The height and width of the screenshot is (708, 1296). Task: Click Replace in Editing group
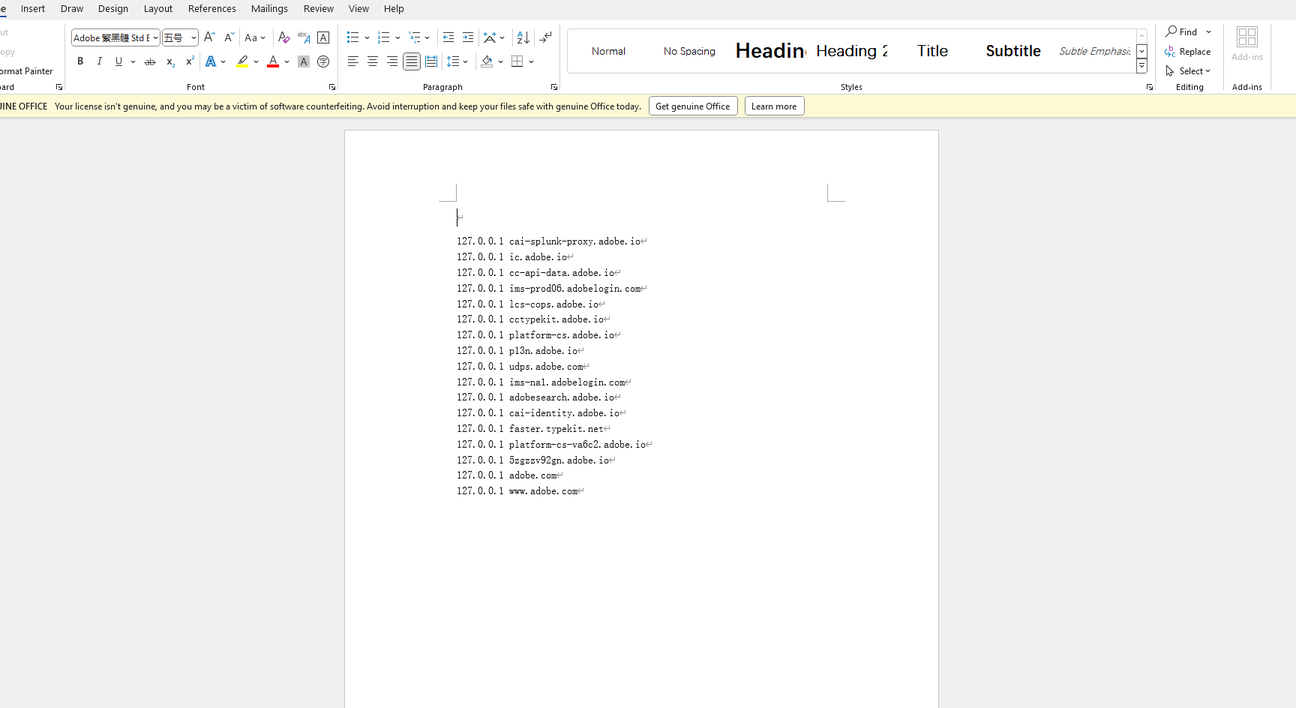1188,52
